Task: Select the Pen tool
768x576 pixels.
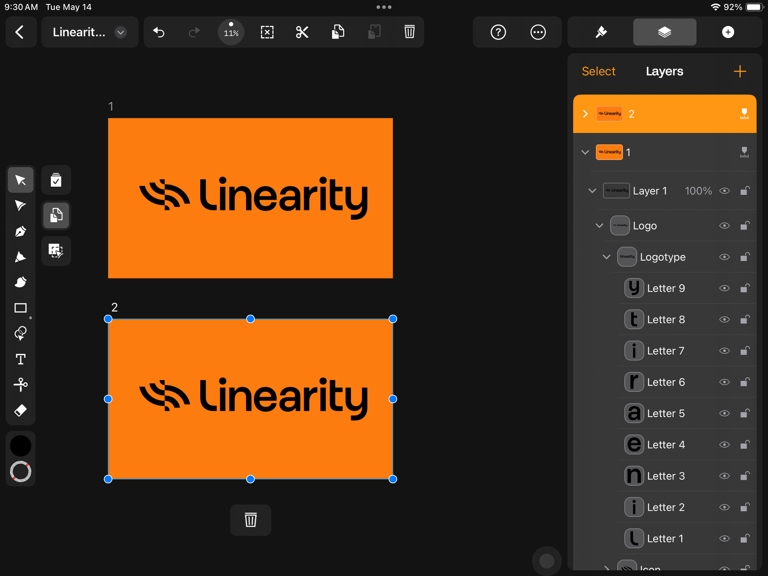Action: [x=20, y=231]
